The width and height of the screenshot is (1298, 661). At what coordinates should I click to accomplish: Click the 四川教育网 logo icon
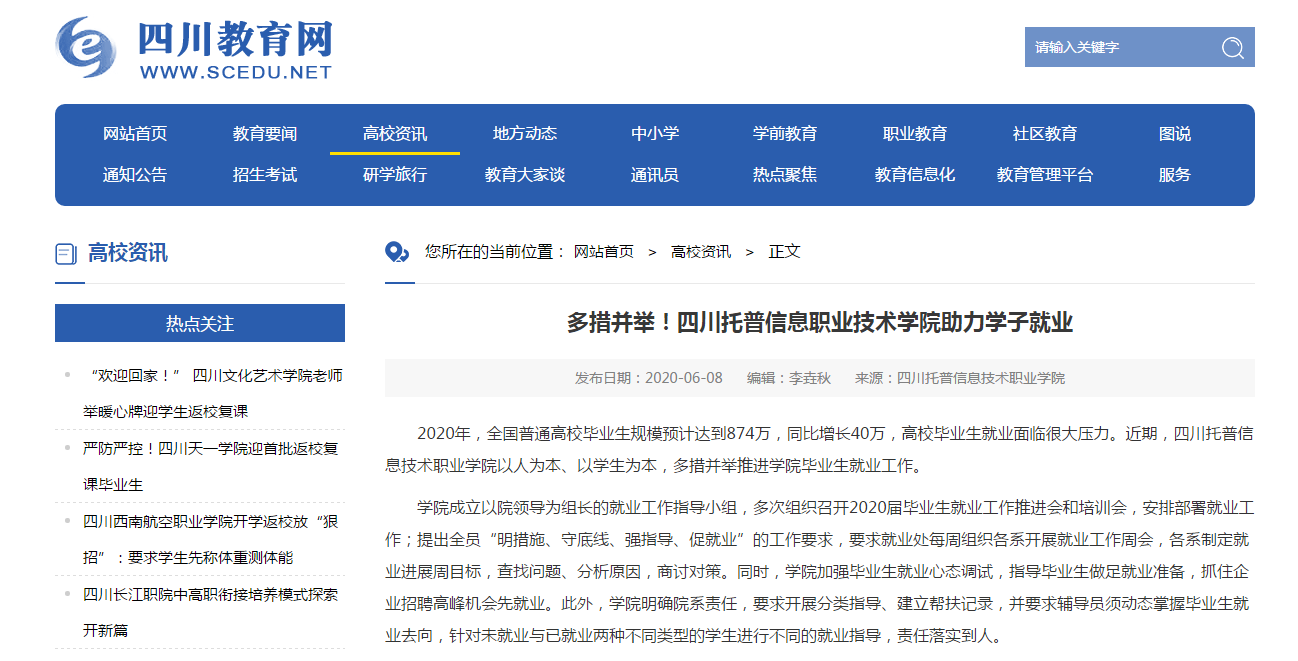coord(86,47)
